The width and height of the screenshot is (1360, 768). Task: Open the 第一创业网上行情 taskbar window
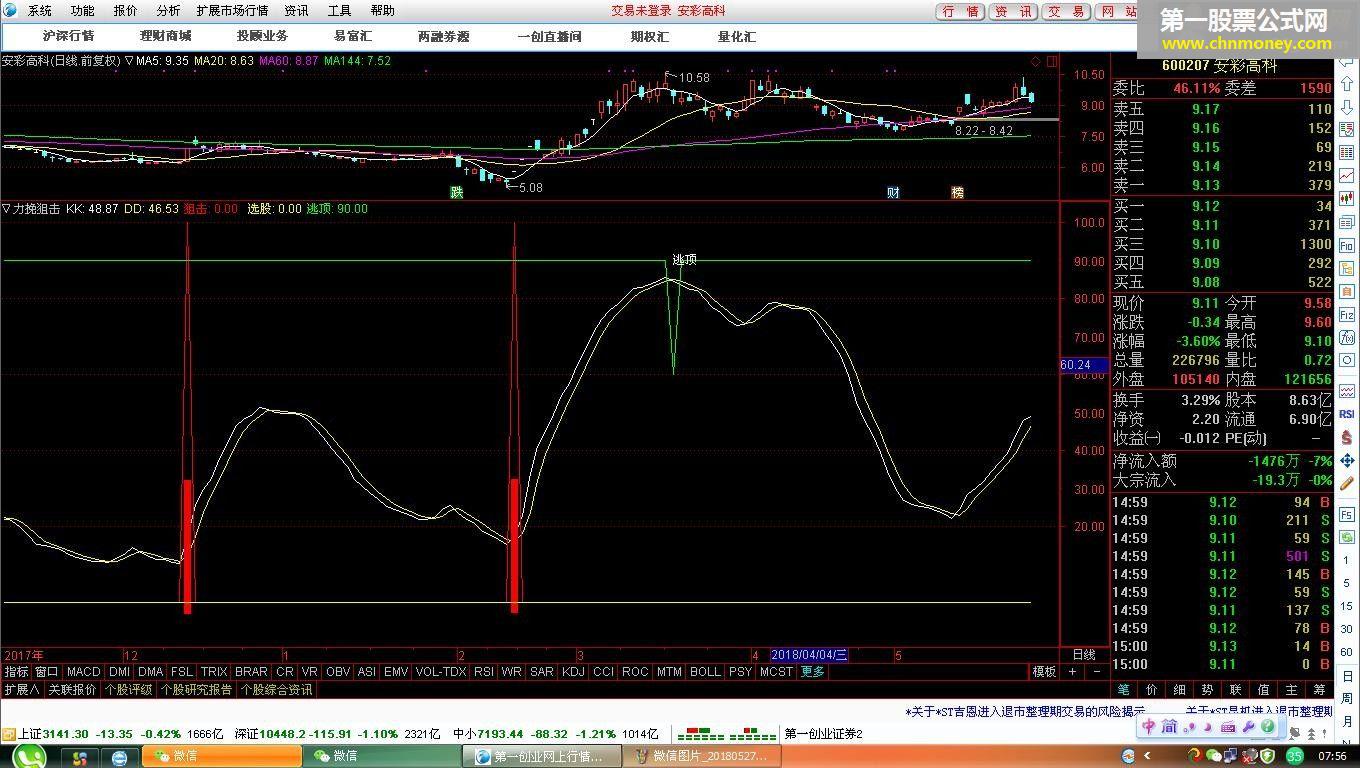point(544,756)
